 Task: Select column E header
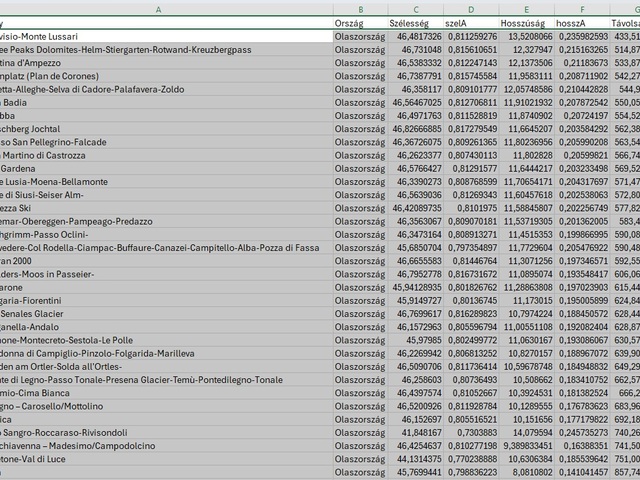coord(526,9)
